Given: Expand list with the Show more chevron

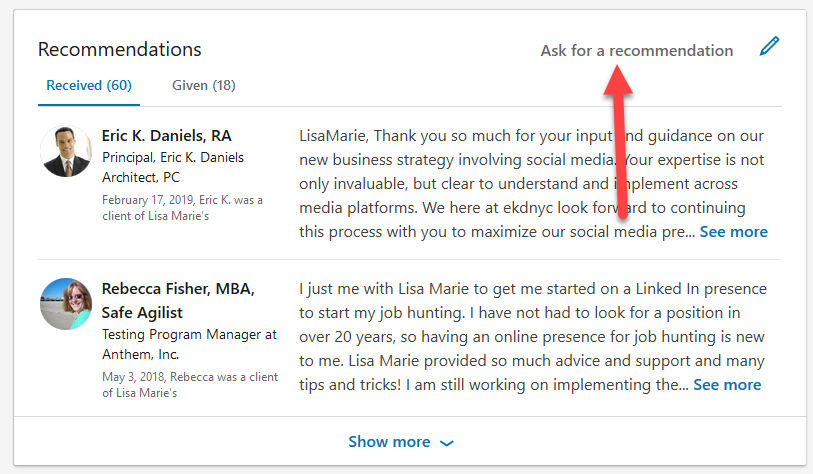Looking at the screenshot, I should [x=446, y=443].
